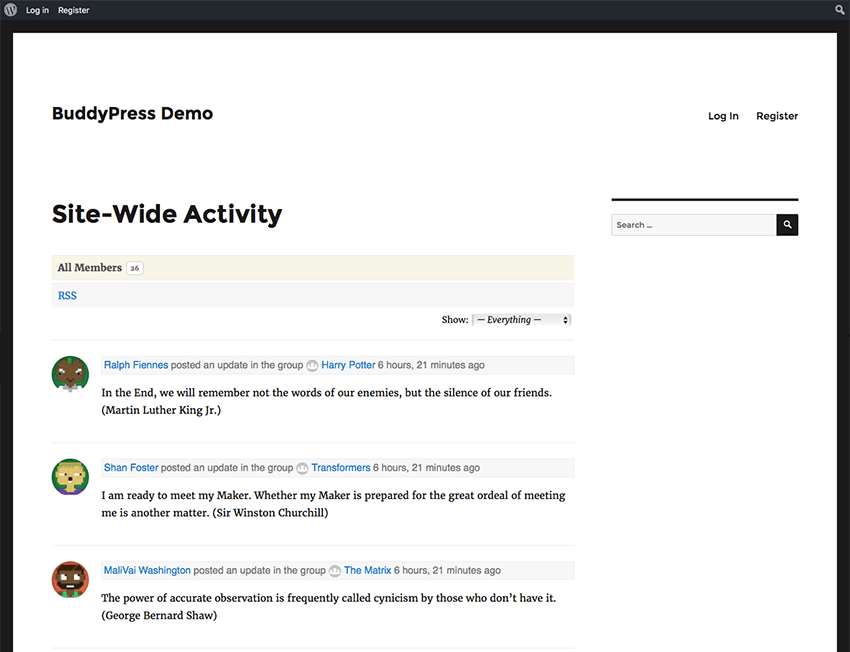Click The Matrix group avatar
Viewport: 850px width, 652px height.
coord(335,570)
